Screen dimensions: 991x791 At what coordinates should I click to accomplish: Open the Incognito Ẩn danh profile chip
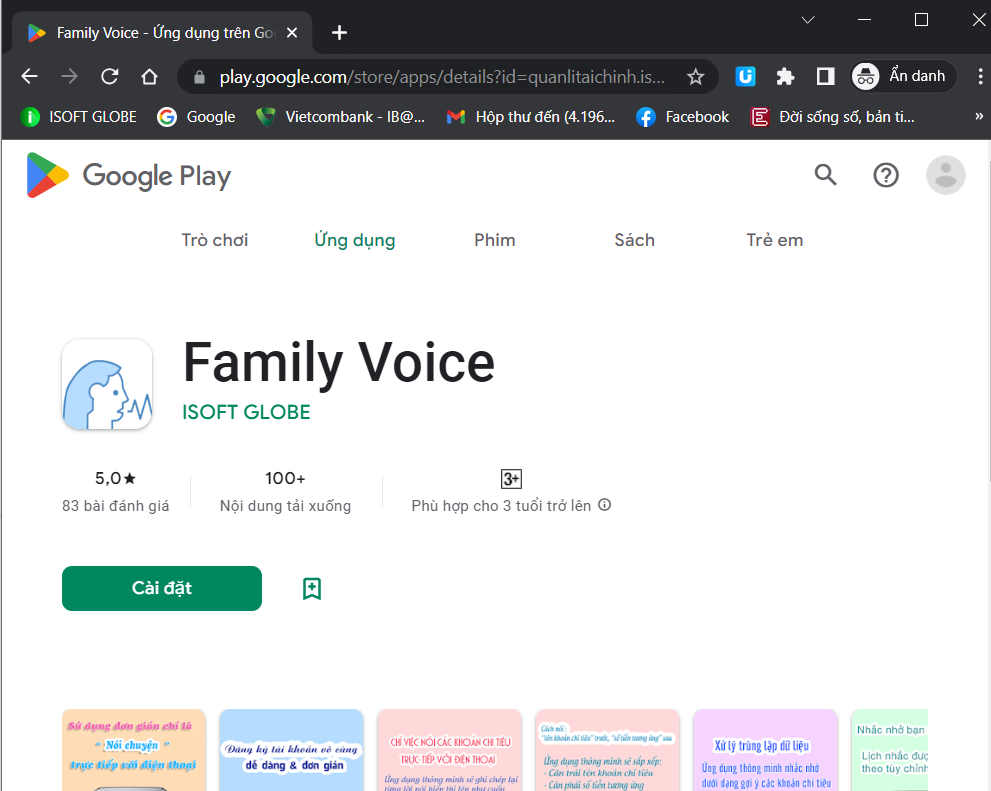pyautogui.click(x=902, y=76)
